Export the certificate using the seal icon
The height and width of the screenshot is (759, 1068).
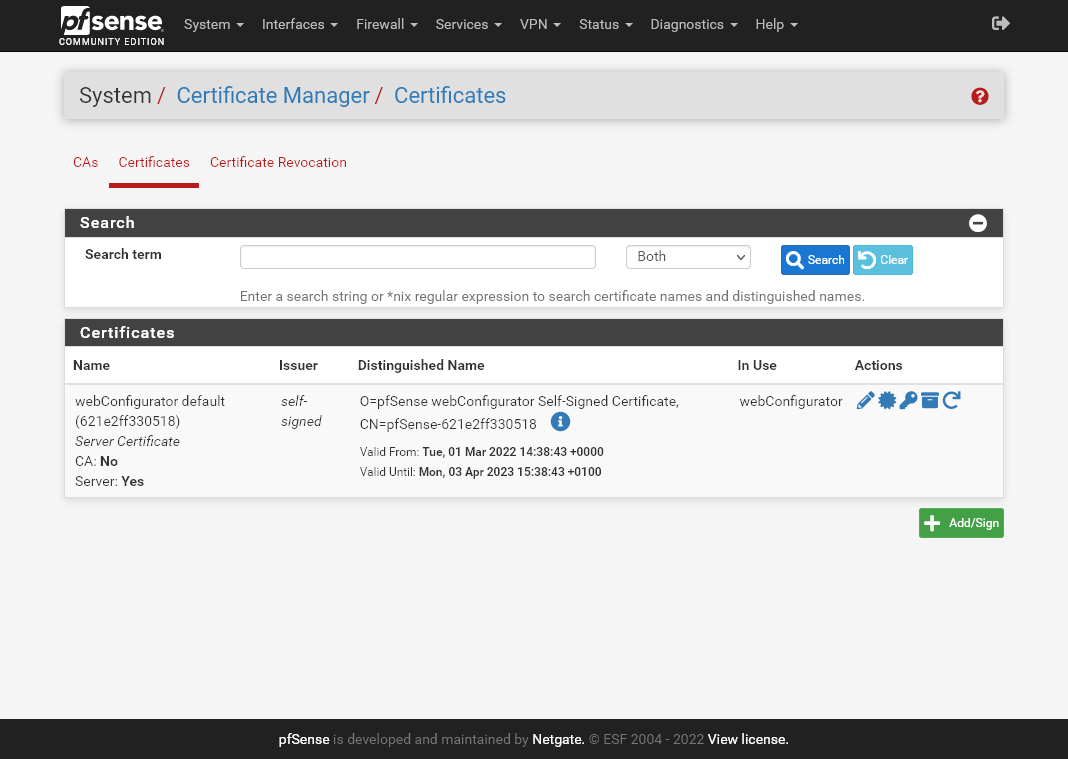[x=887, y=400]
